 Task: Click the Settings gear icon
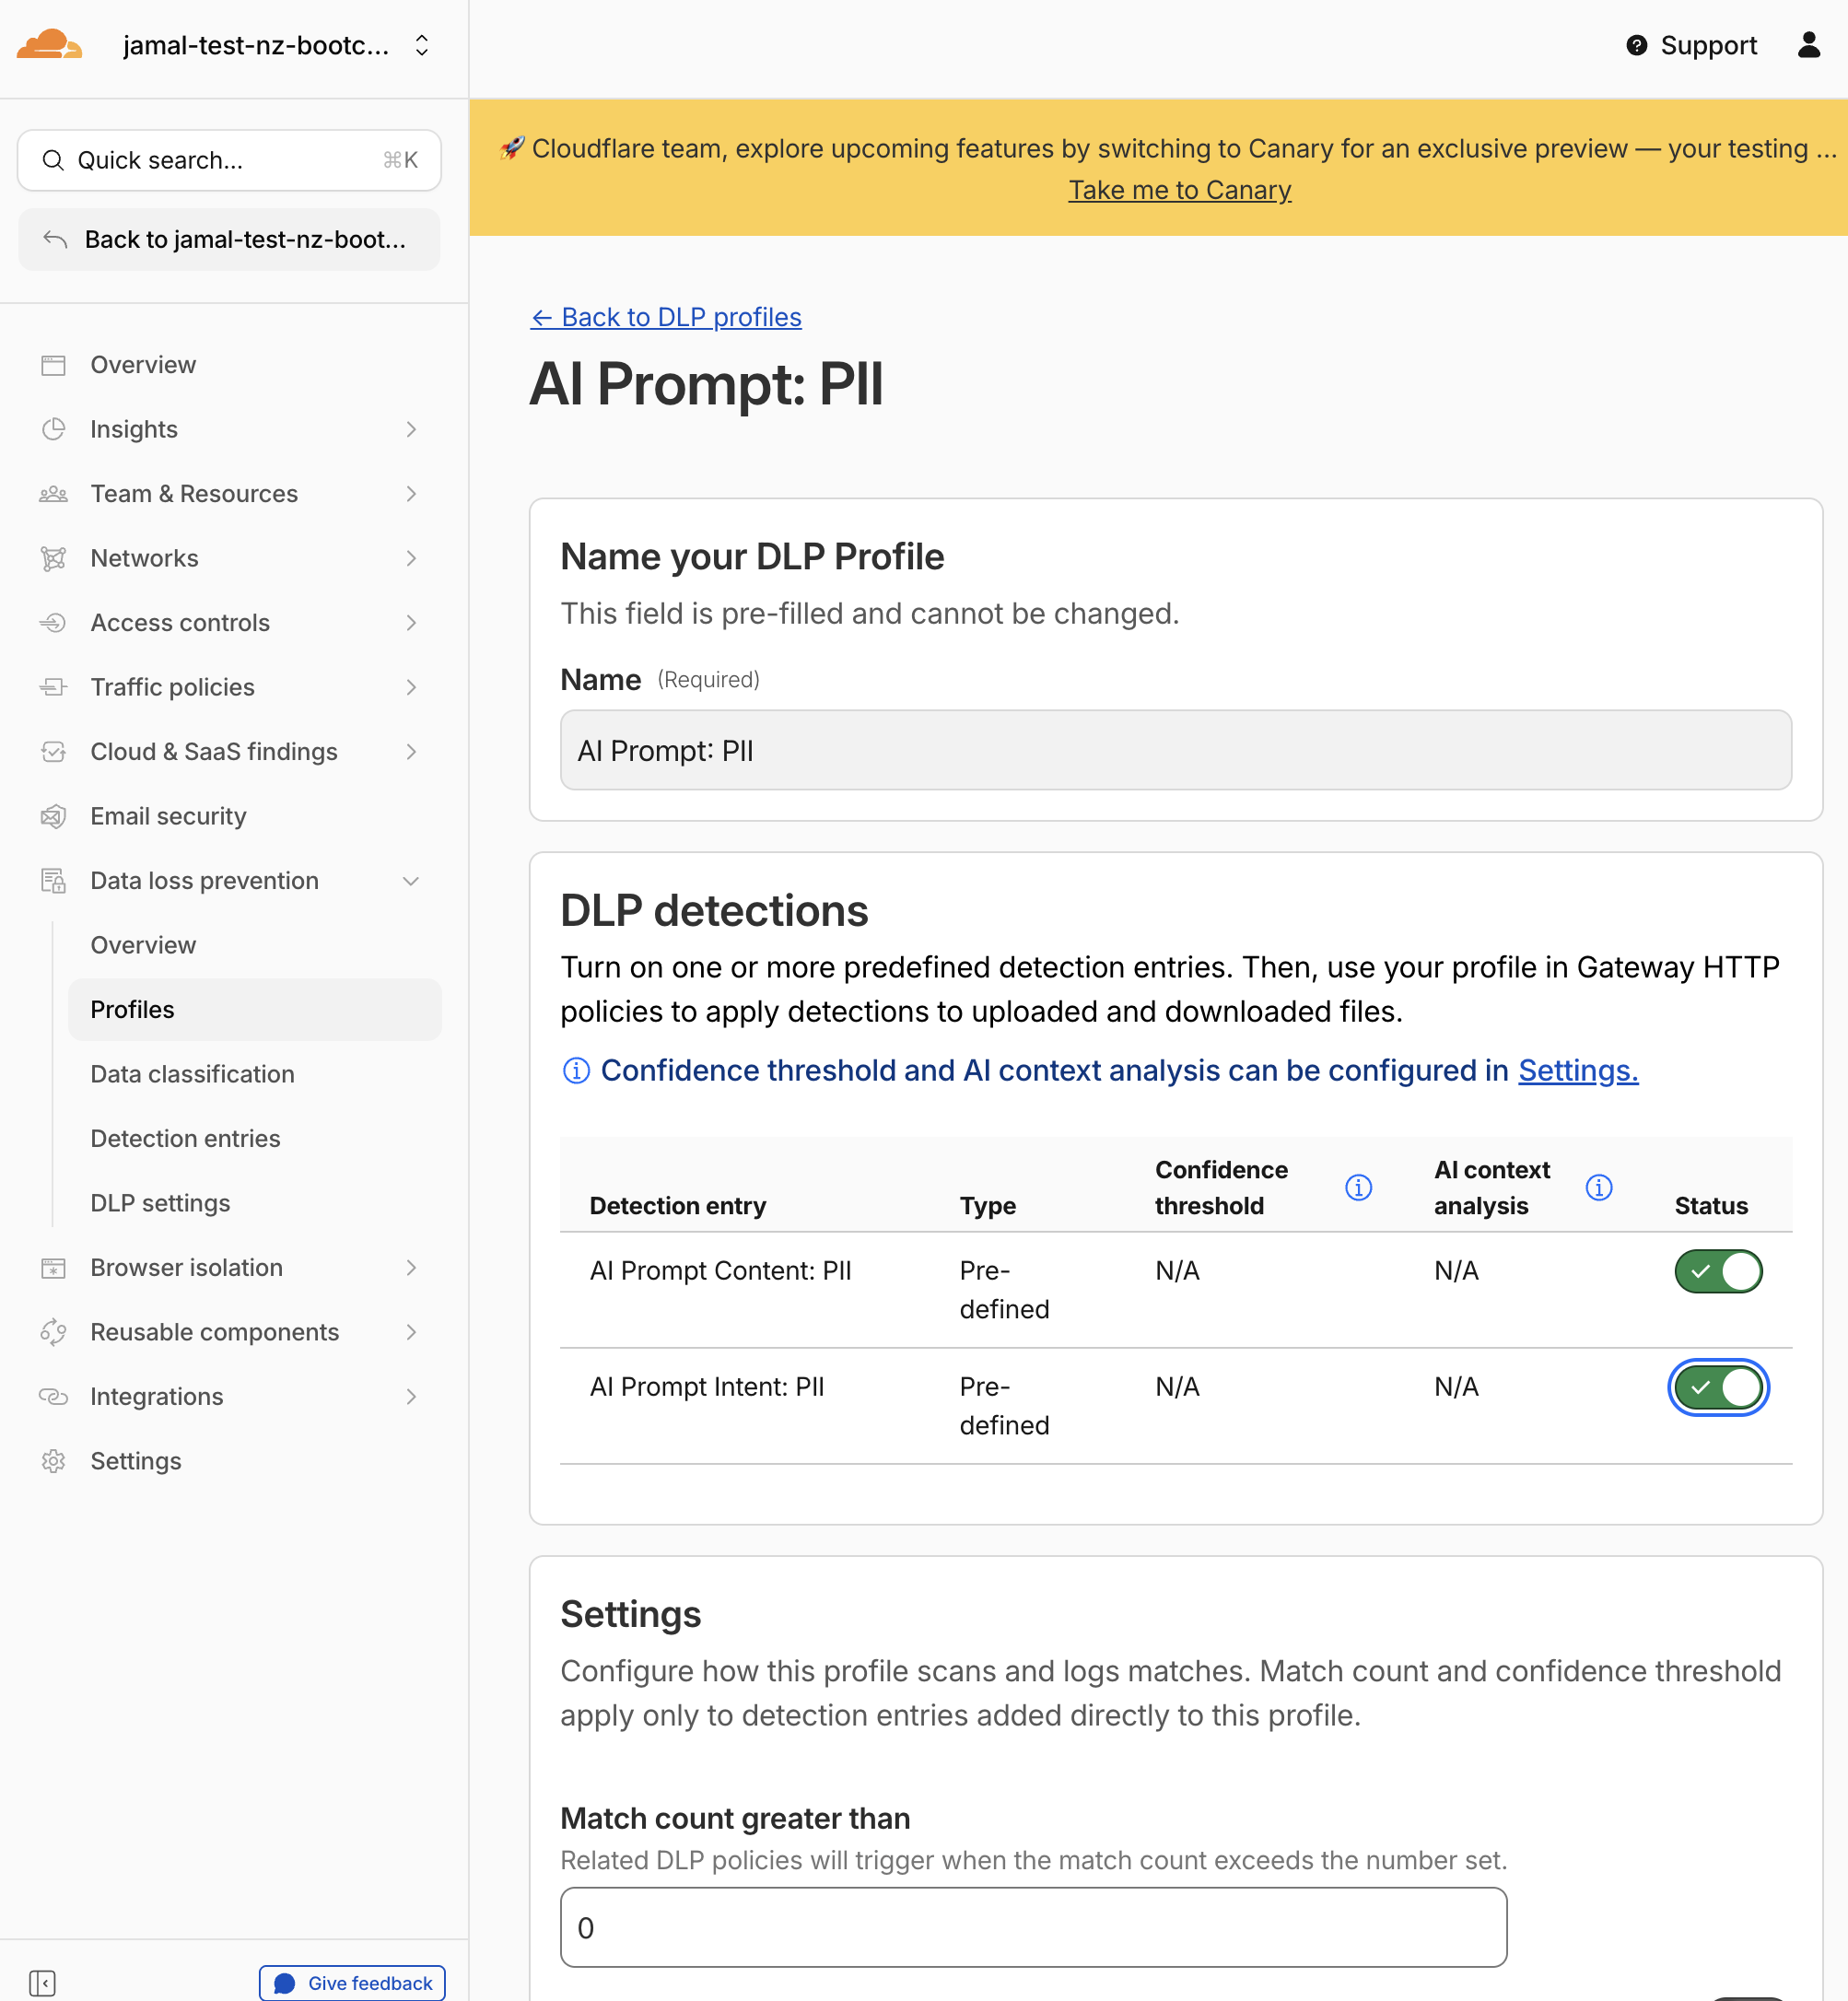53,1461
